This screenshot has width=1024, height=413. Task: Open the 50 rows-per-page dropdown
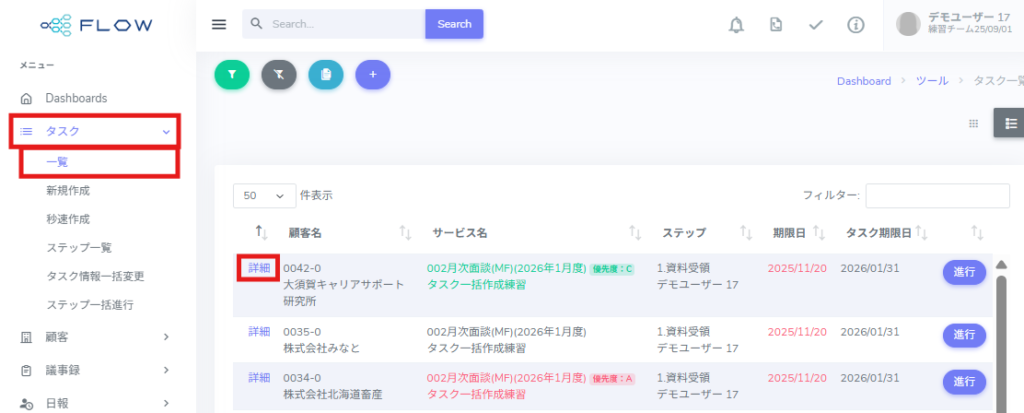point(264,196)
